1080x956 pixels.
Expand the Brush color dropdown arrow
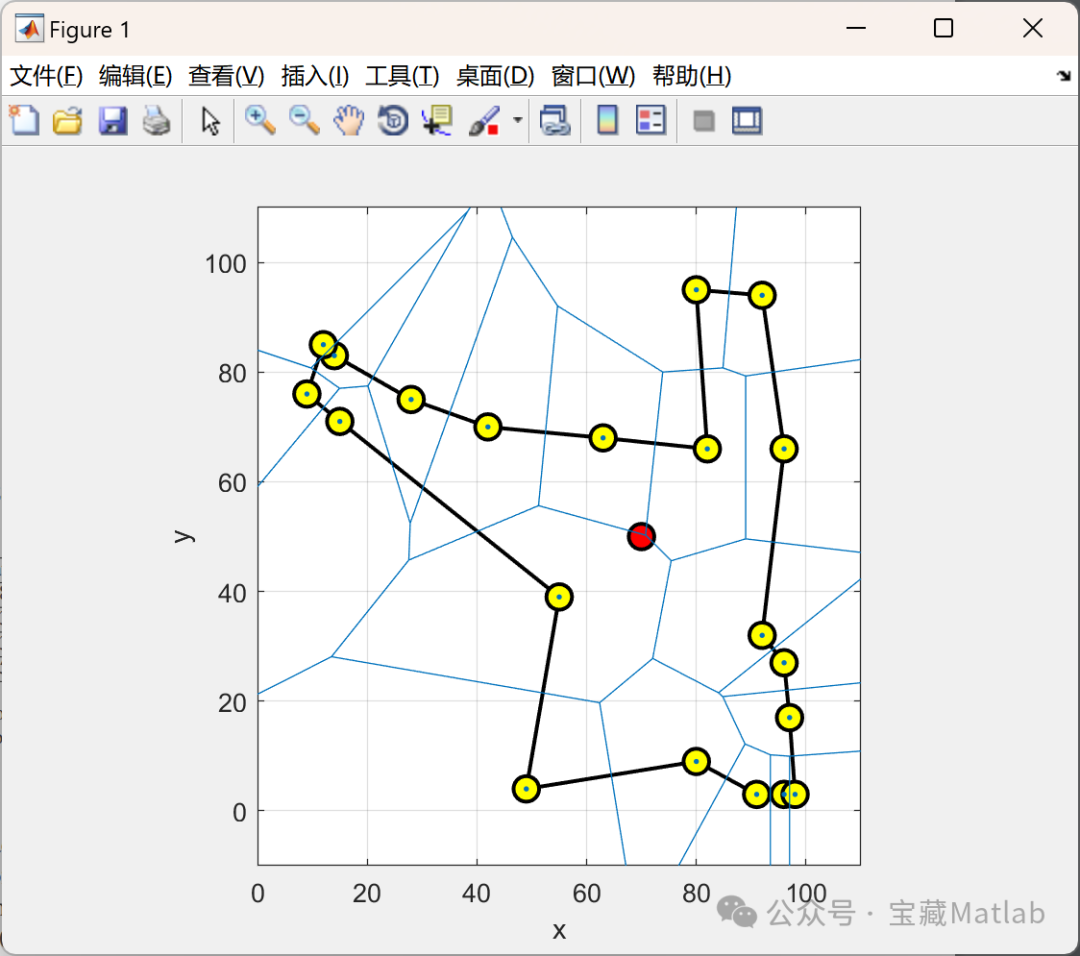[517, 121]
